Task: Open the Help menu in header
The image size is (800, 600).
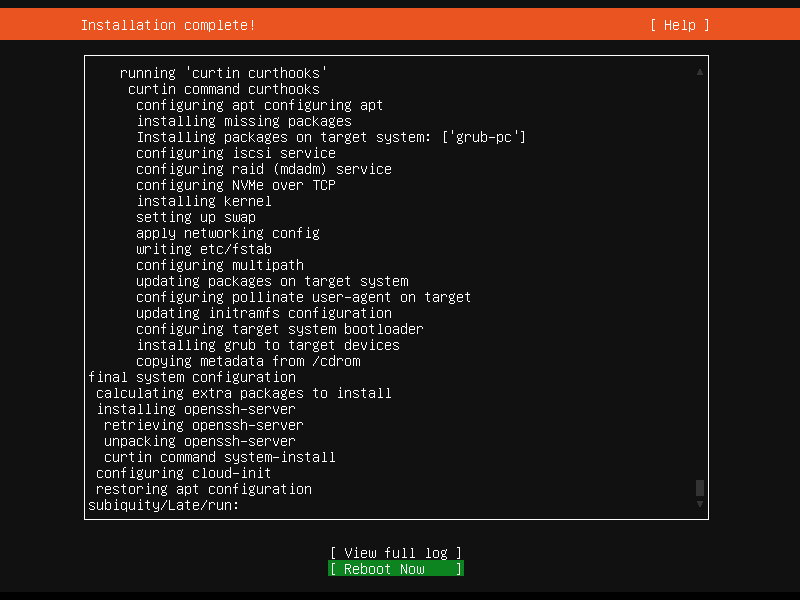Action: 679,25
